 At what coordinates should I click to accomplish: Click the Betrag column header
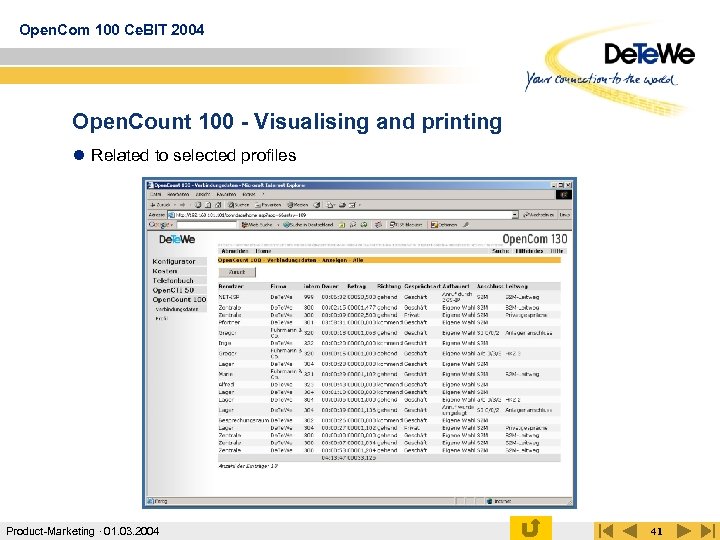(x=356, y=286)
